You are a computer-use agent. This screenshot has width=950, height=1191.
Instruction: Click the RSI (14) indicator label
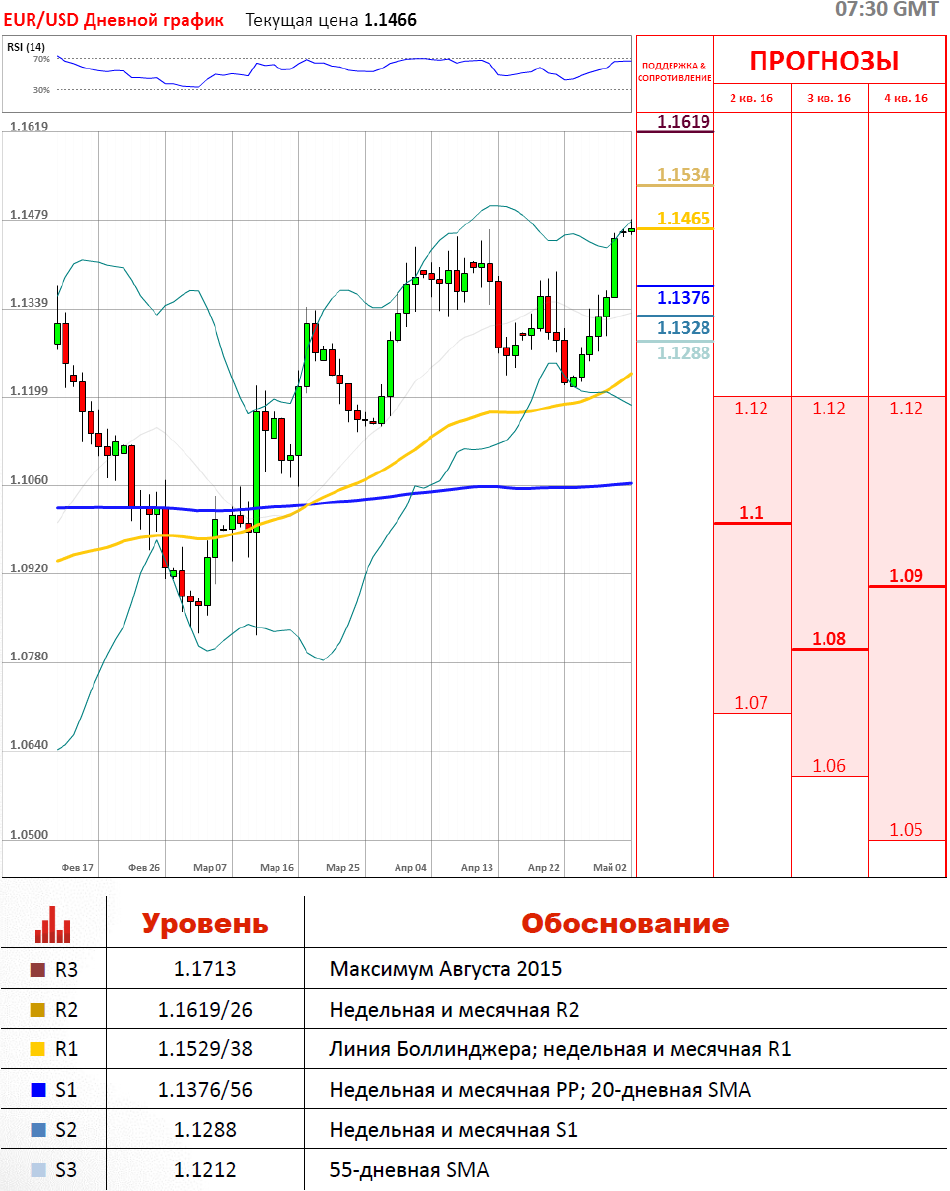tap(26, 47)
